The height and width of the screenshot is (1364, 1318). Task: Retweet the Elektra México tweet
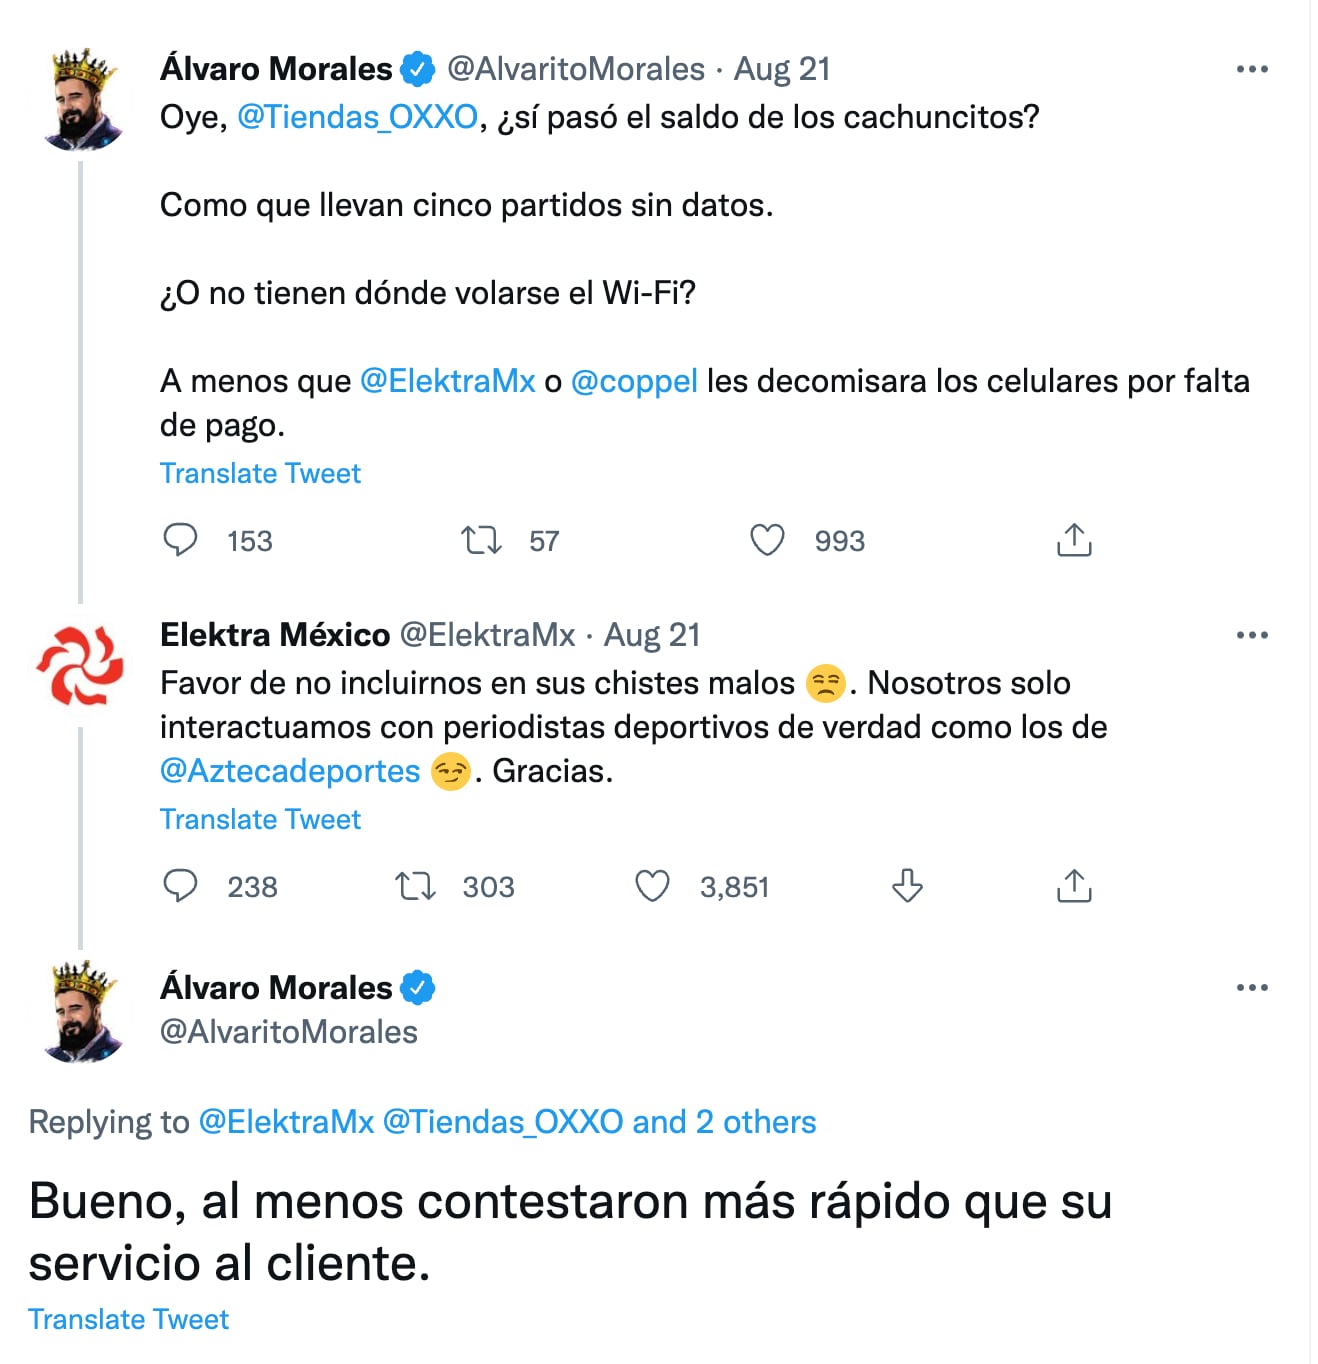[415, 886]
